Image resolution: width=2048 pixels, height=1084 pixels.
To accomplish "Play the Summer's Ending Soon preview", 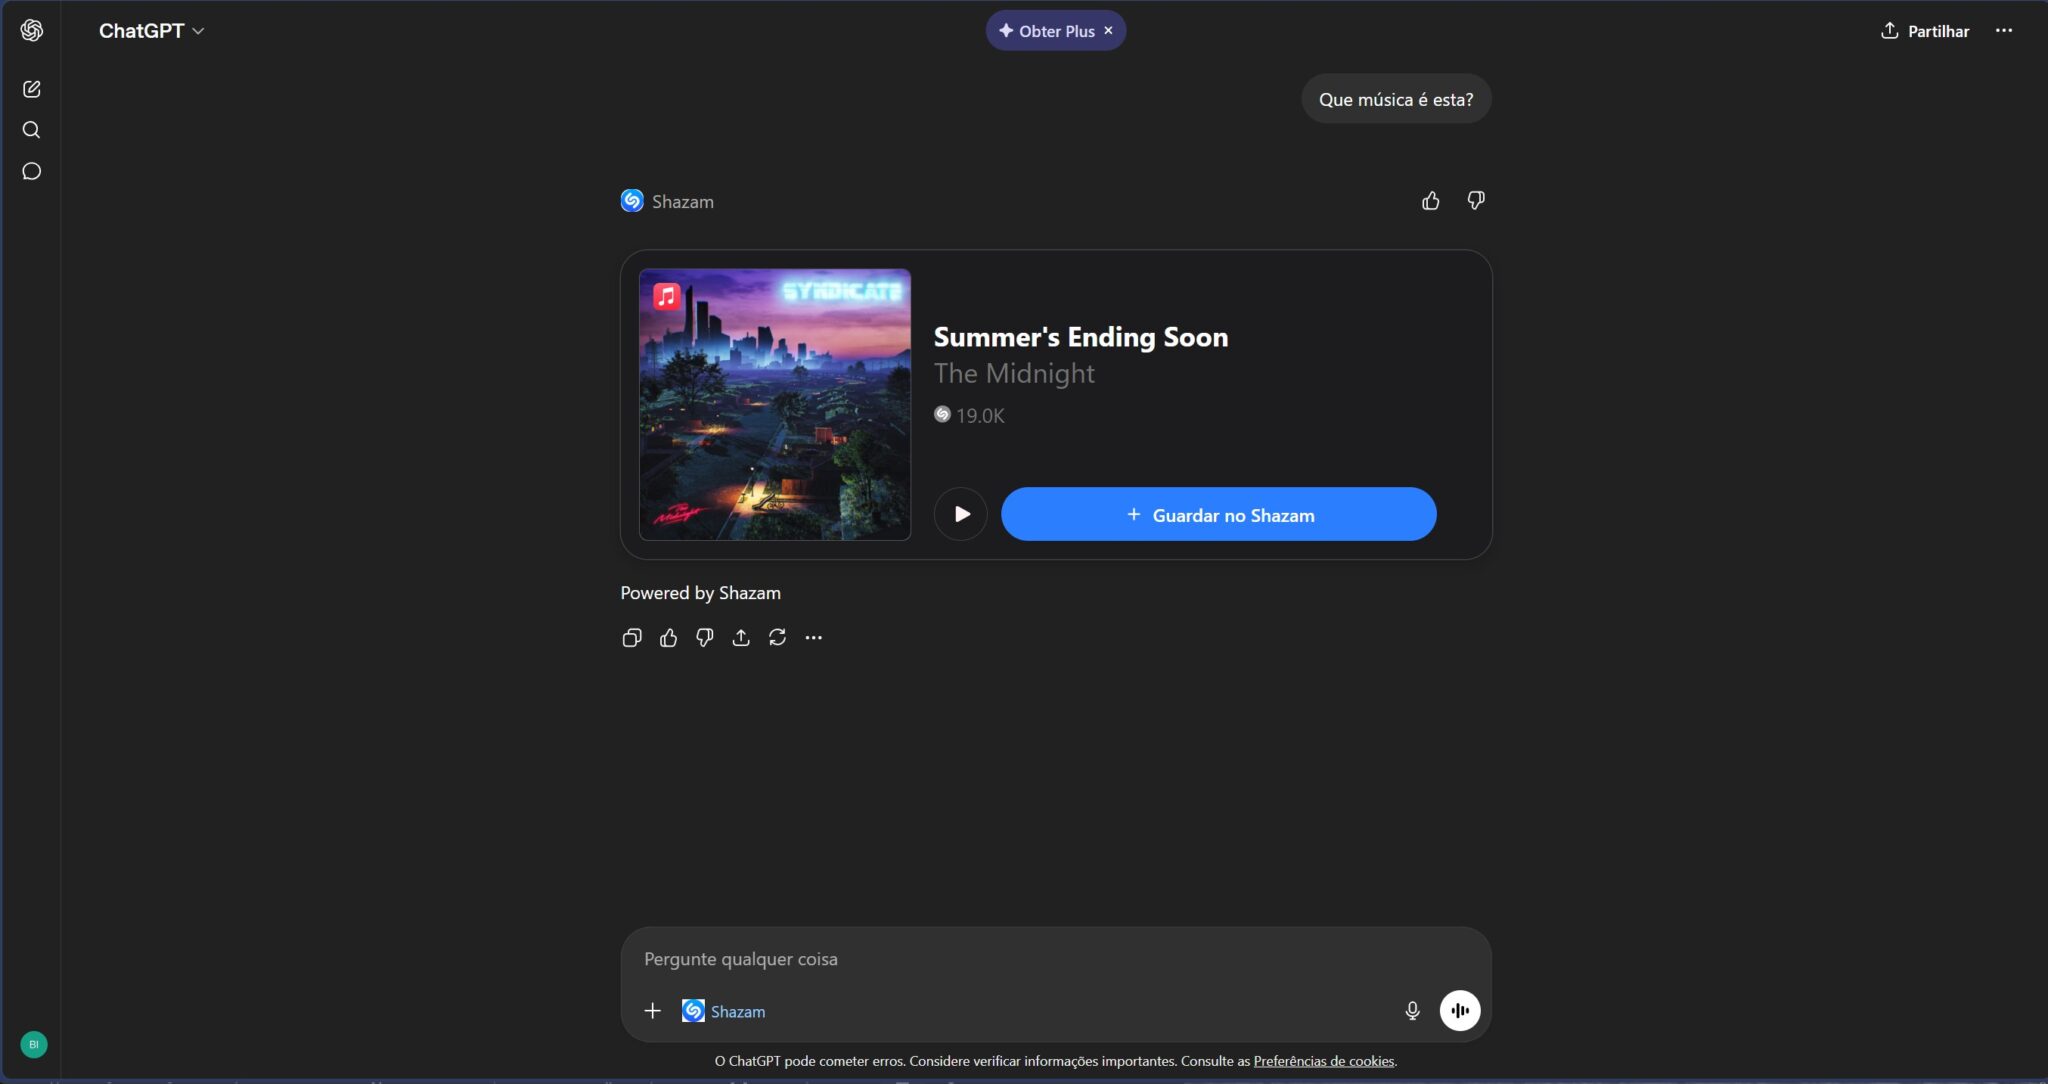I will [x=961, y=514].
